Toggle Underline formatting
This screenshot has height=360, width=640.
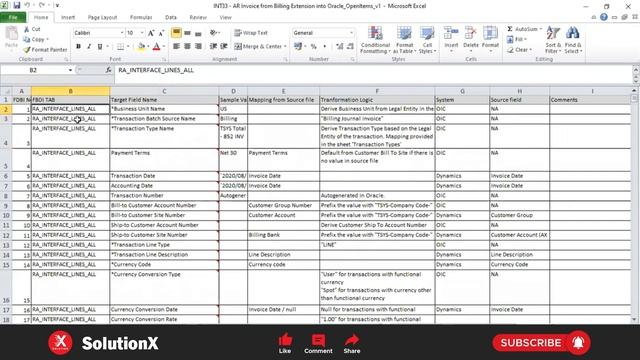pyautogui.click(x=100, y=47)
